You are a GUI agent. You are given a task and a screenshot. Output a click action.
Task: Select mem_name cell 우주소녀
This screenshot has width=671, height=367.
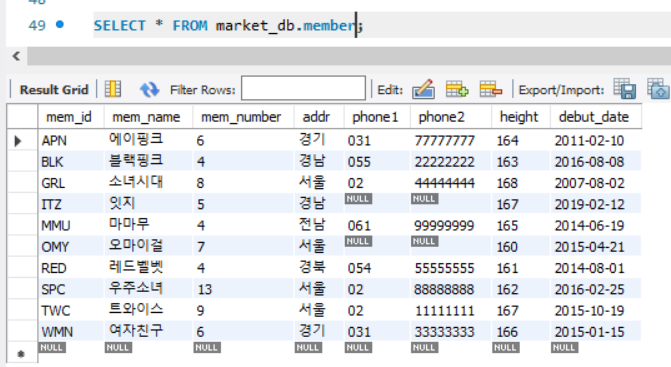tap(148, 289)
